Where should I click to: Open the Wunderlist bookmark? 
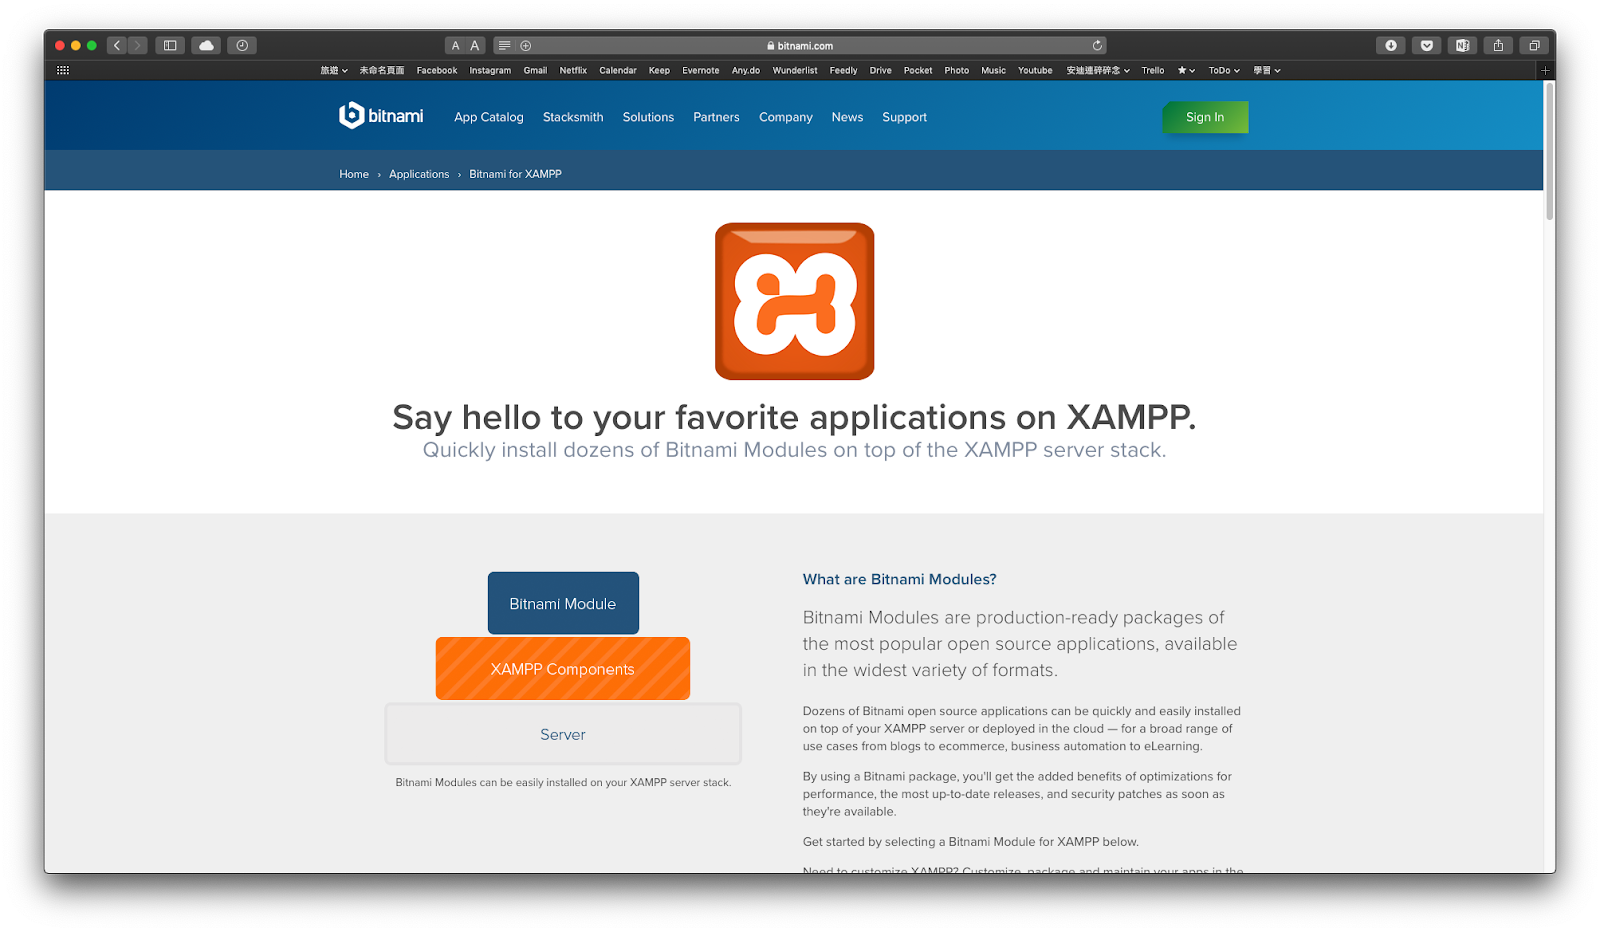click(x=795, y=70)
